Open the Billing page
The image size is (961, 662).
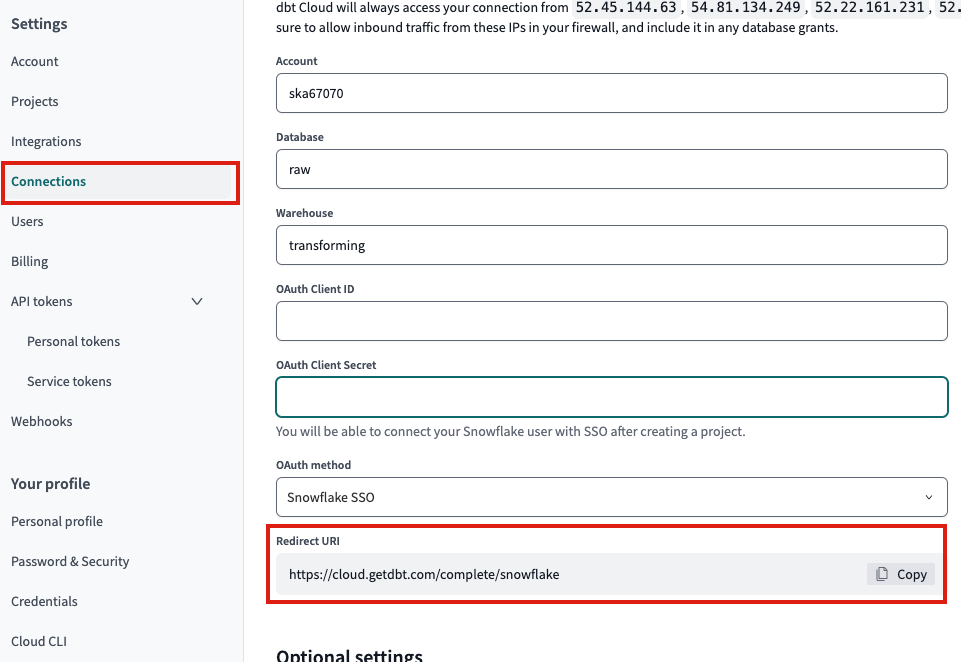(x=30, y=262)
